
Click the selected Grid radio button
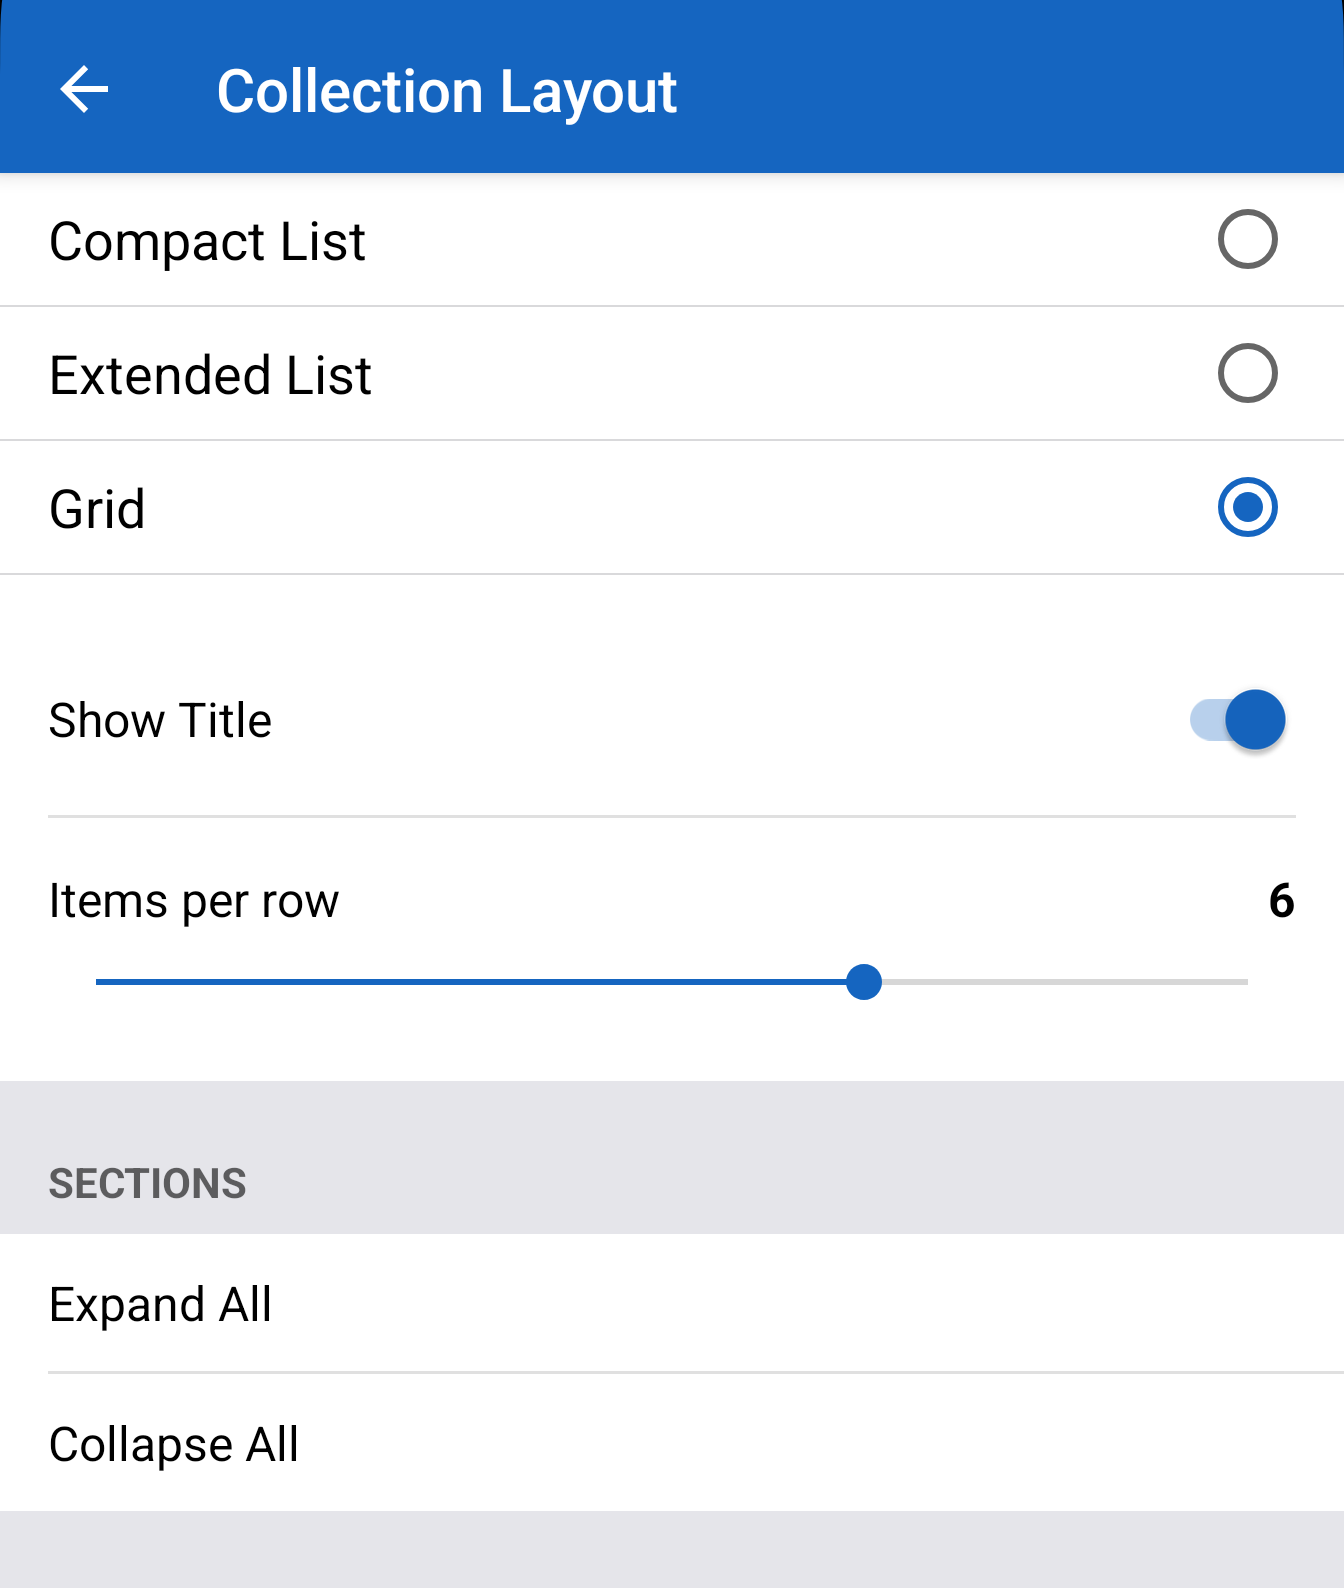1247,508
